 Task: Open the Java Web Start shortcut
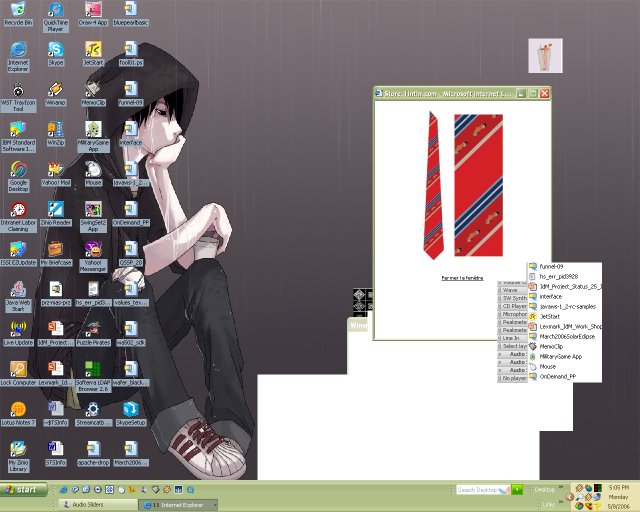pos(18,296)
